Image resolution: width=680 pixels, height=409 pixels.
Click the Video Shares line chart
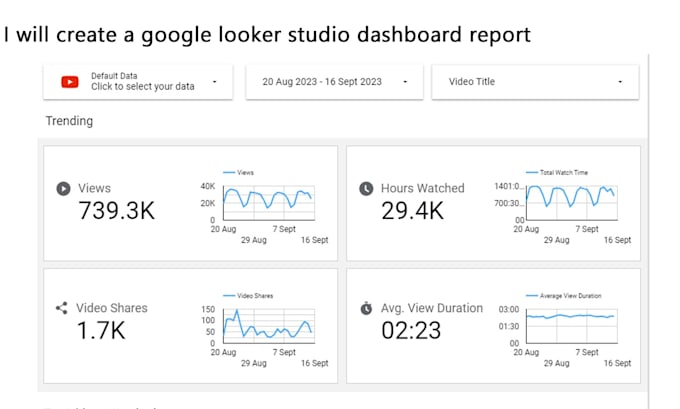(x=269, y=326)
